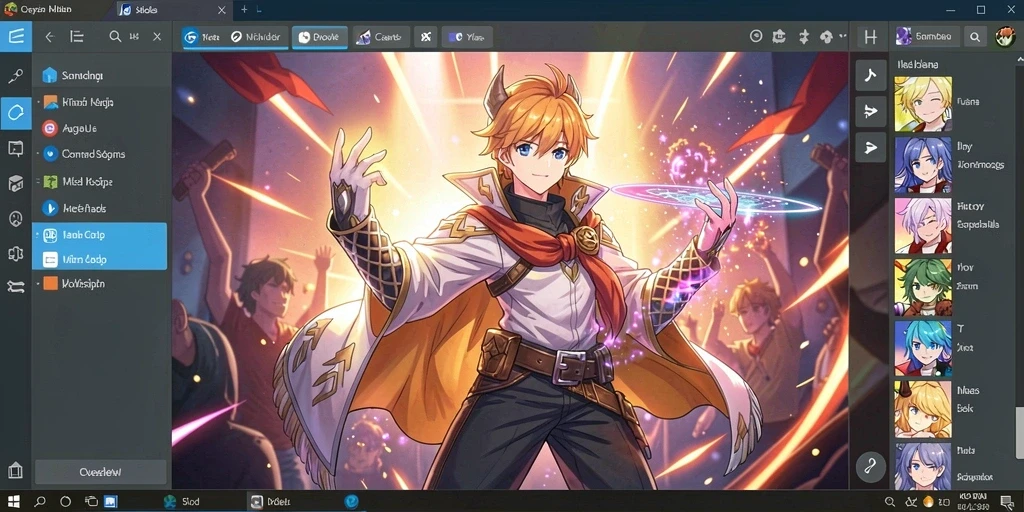Open the presentation screen icon in left rail
Image resolution: width=1024 pixels, height=512 pixels.
click(x=16, y=148)
